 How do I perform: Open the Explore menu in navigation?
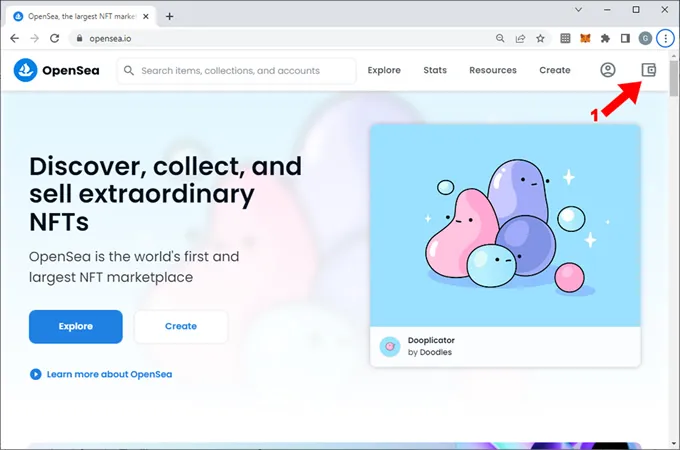pyautogui.click(x=384, y=70)
